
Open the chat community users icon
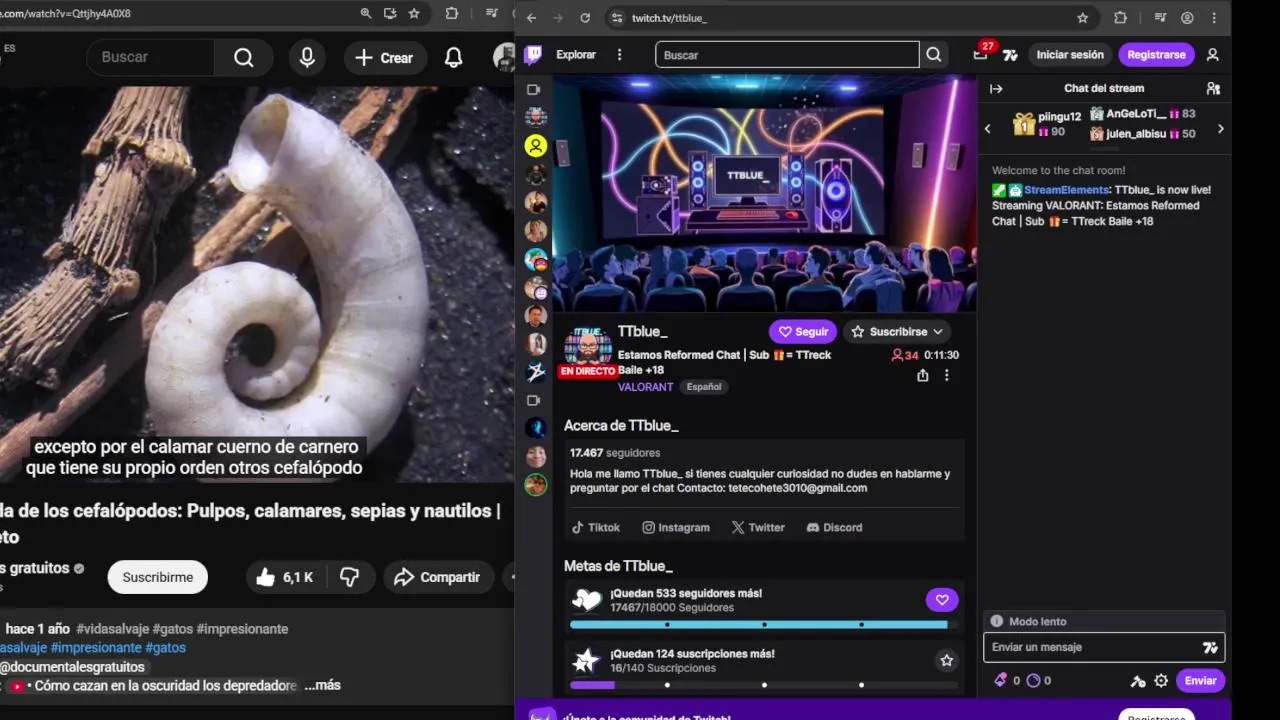click(1213, 88)
